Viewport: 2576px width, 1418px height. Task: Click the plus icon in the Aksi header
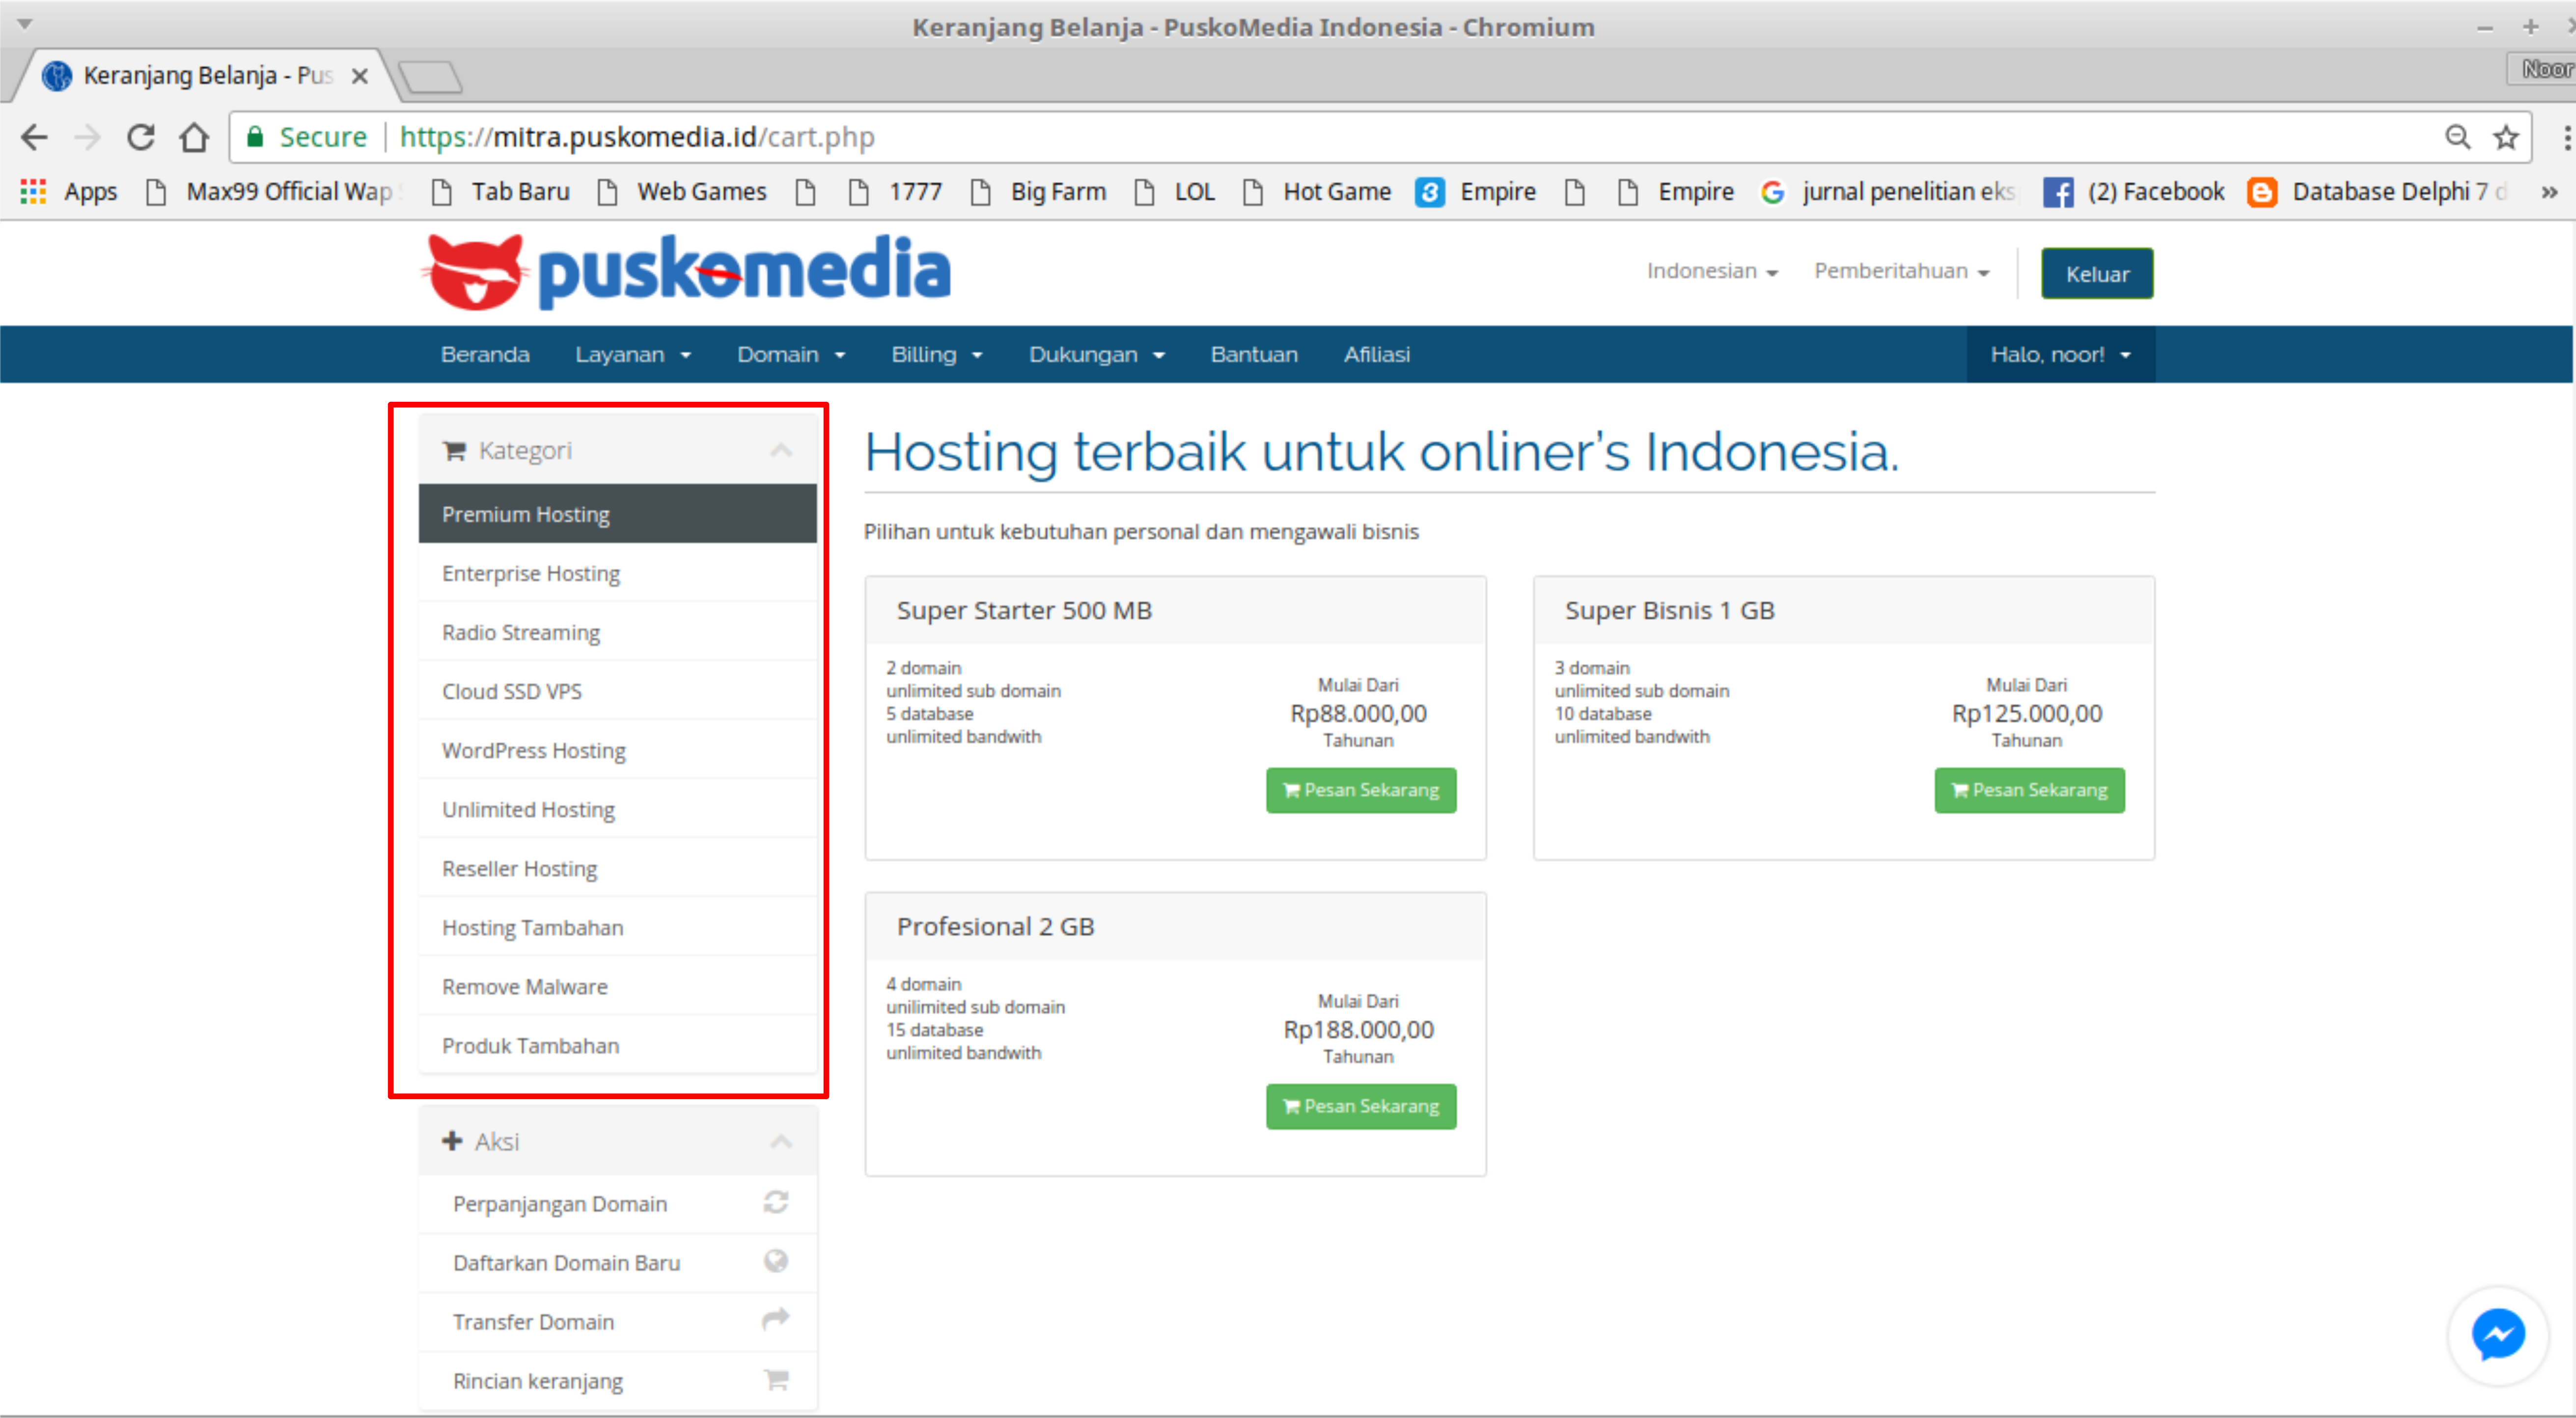pos(452,1141)
